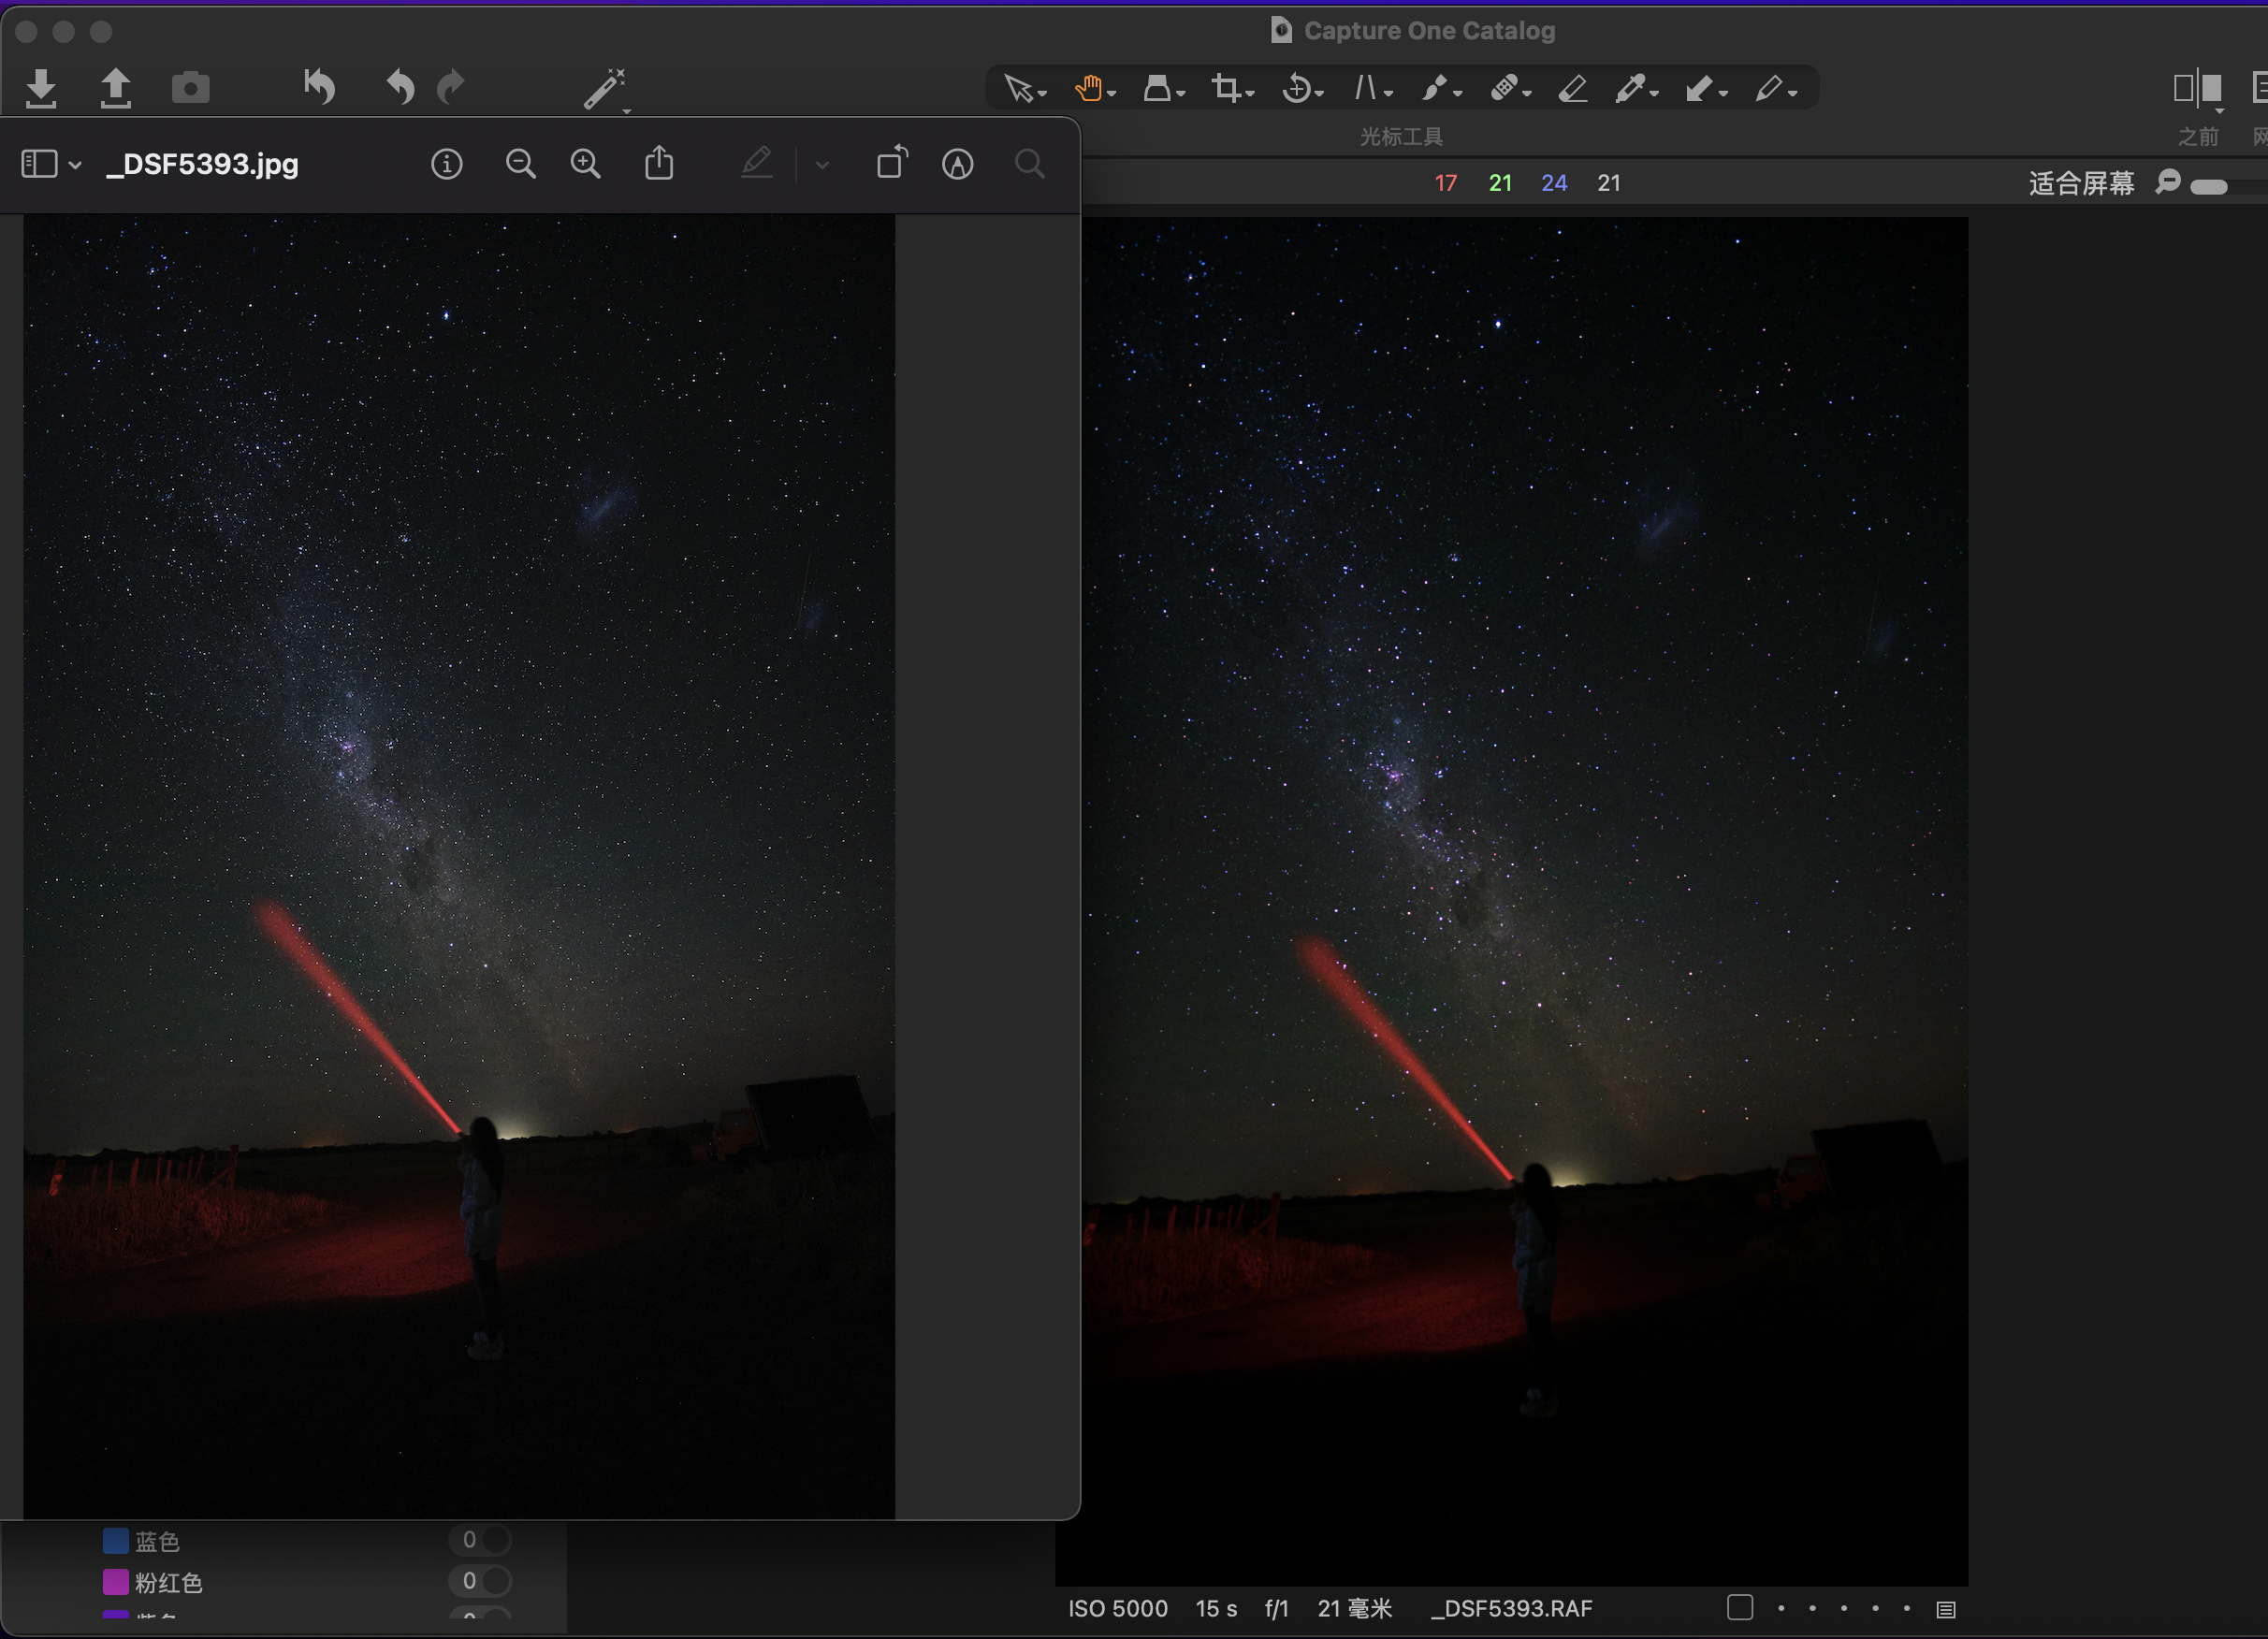Image resolution: width=2268 pixels, height=1639 pixels.
Task: Click the 15 s shutter readout
Action: (1216, 1608)
